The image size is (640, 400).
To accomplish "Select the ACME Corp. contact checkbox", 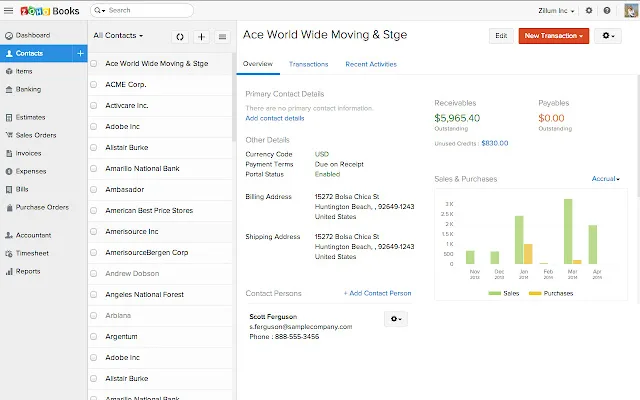I will [93, 84].
